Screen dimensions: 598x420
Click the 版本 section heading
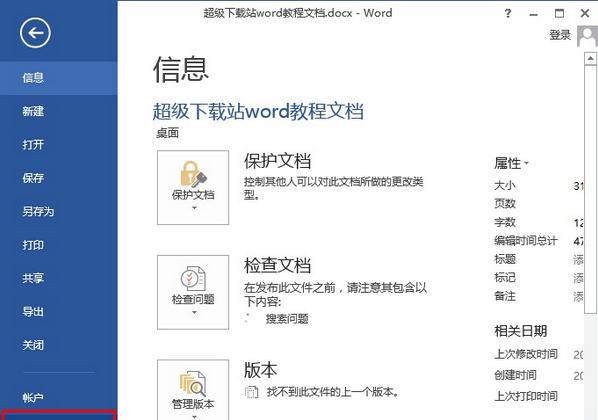coord(260,370)
